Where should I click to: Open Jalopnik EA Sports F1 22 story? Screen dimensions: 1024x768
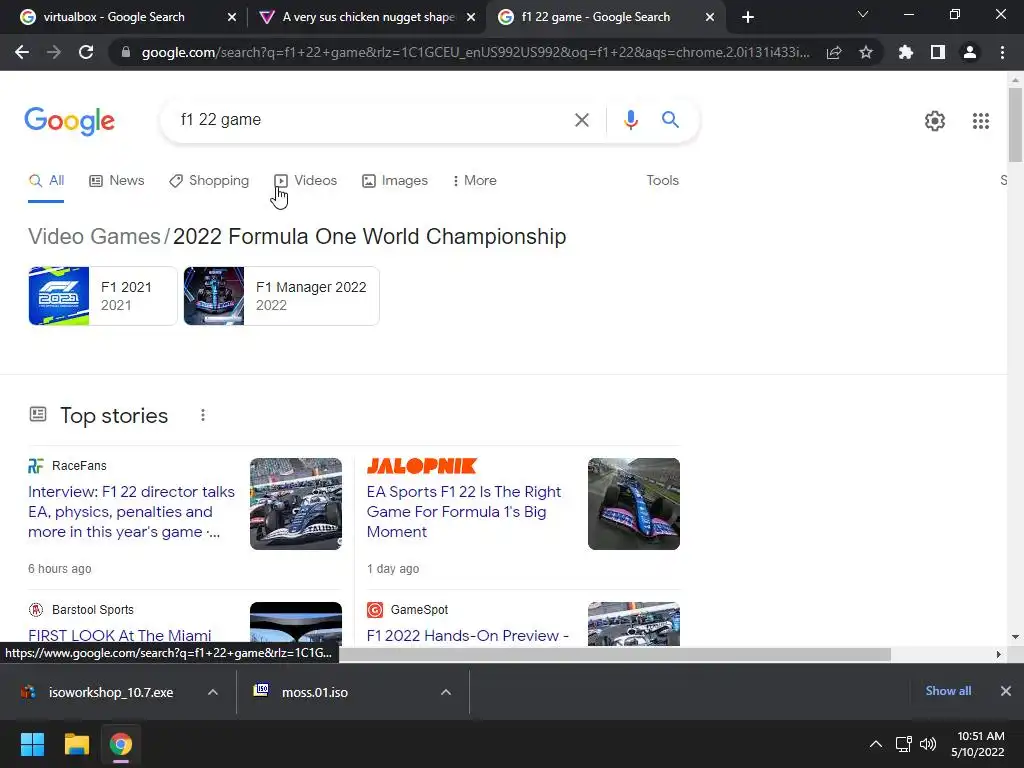[464, 511]
